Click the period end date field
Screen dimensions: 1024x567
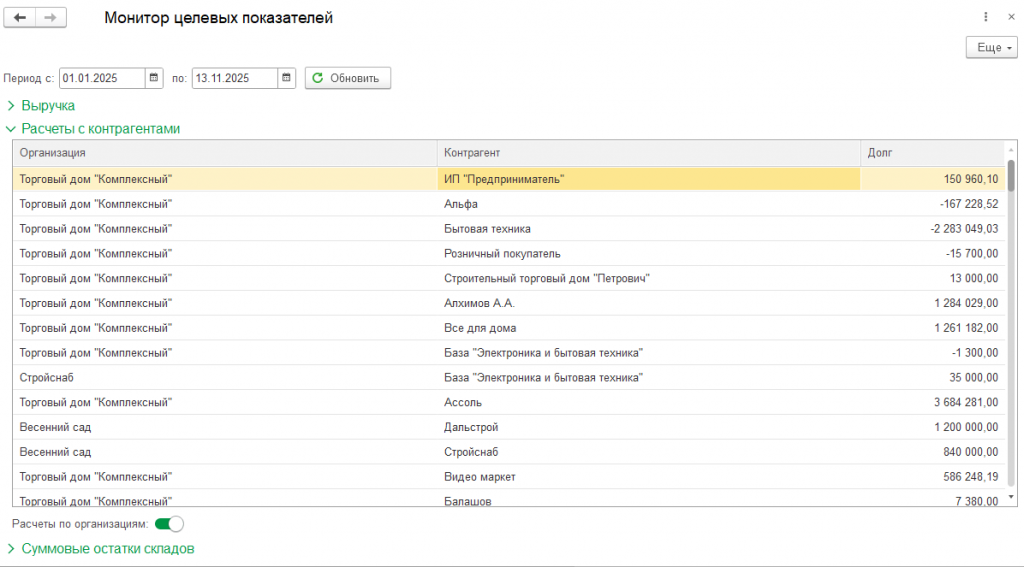coord(235,78)
